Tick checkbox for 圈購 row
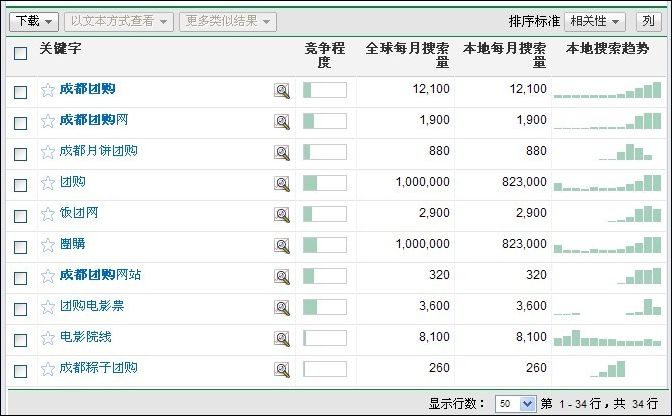672x416 pixels. tap(21, 246)
